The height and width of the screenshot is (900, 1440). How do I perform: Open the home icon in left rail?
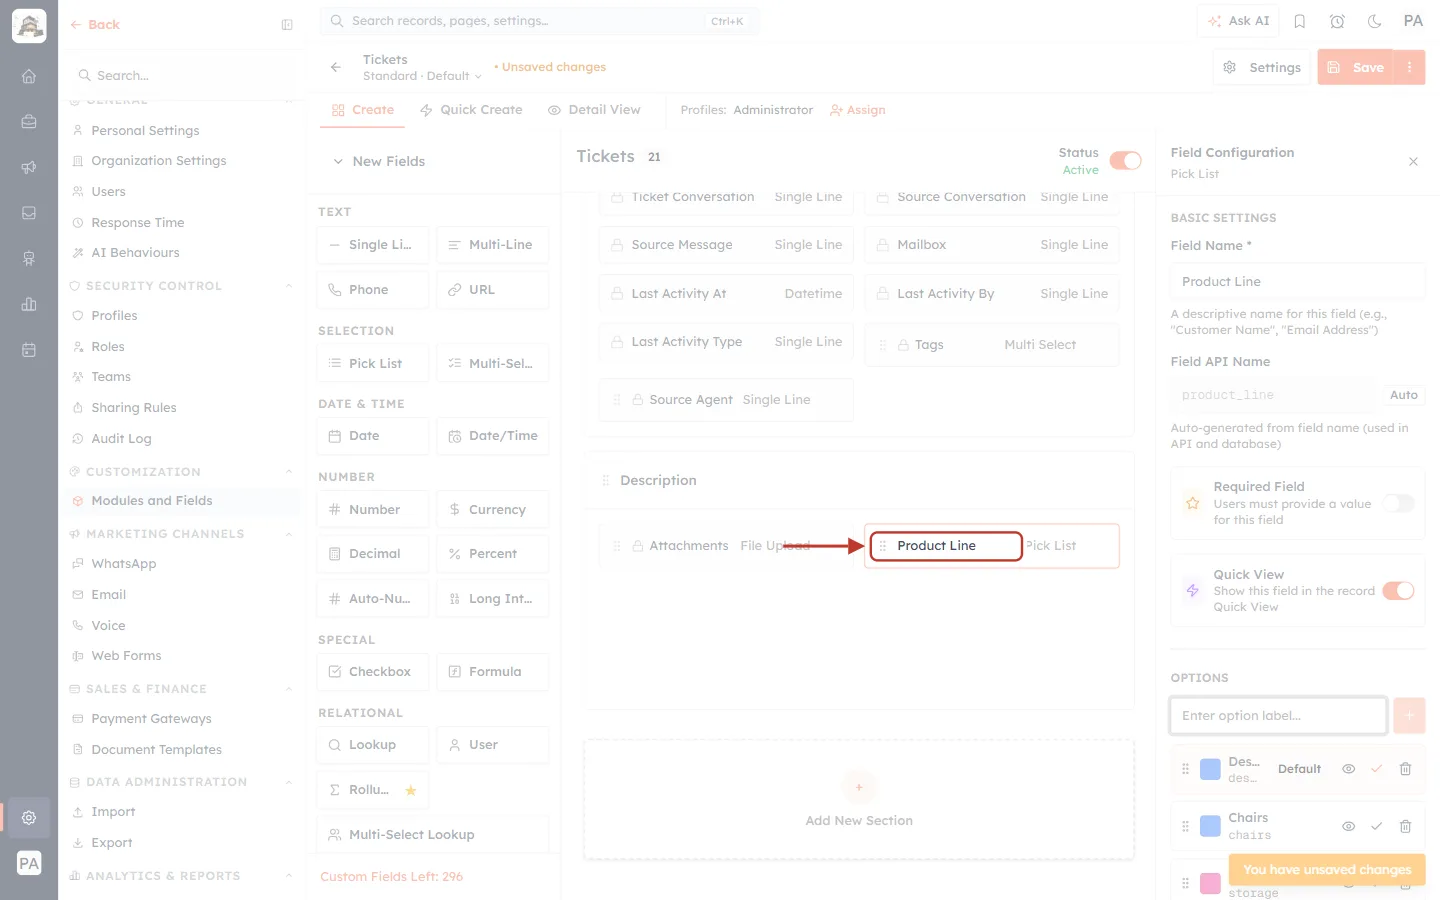(x=29, y=76)
